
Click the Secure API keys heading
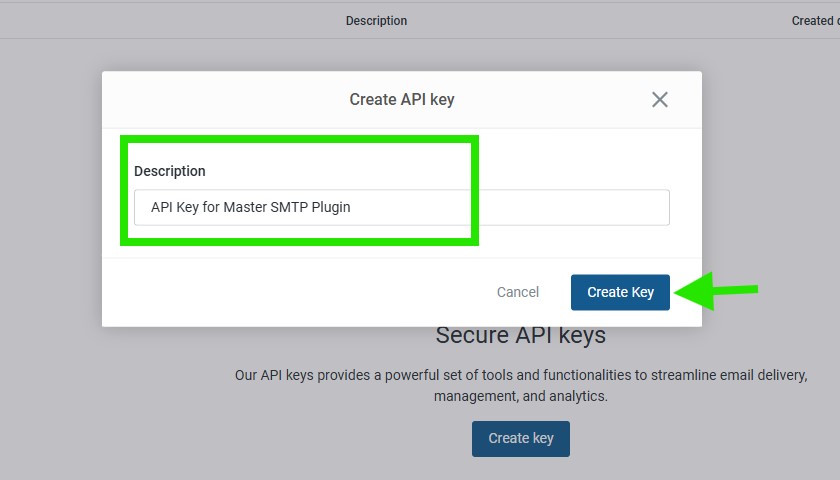click(520, 335)
